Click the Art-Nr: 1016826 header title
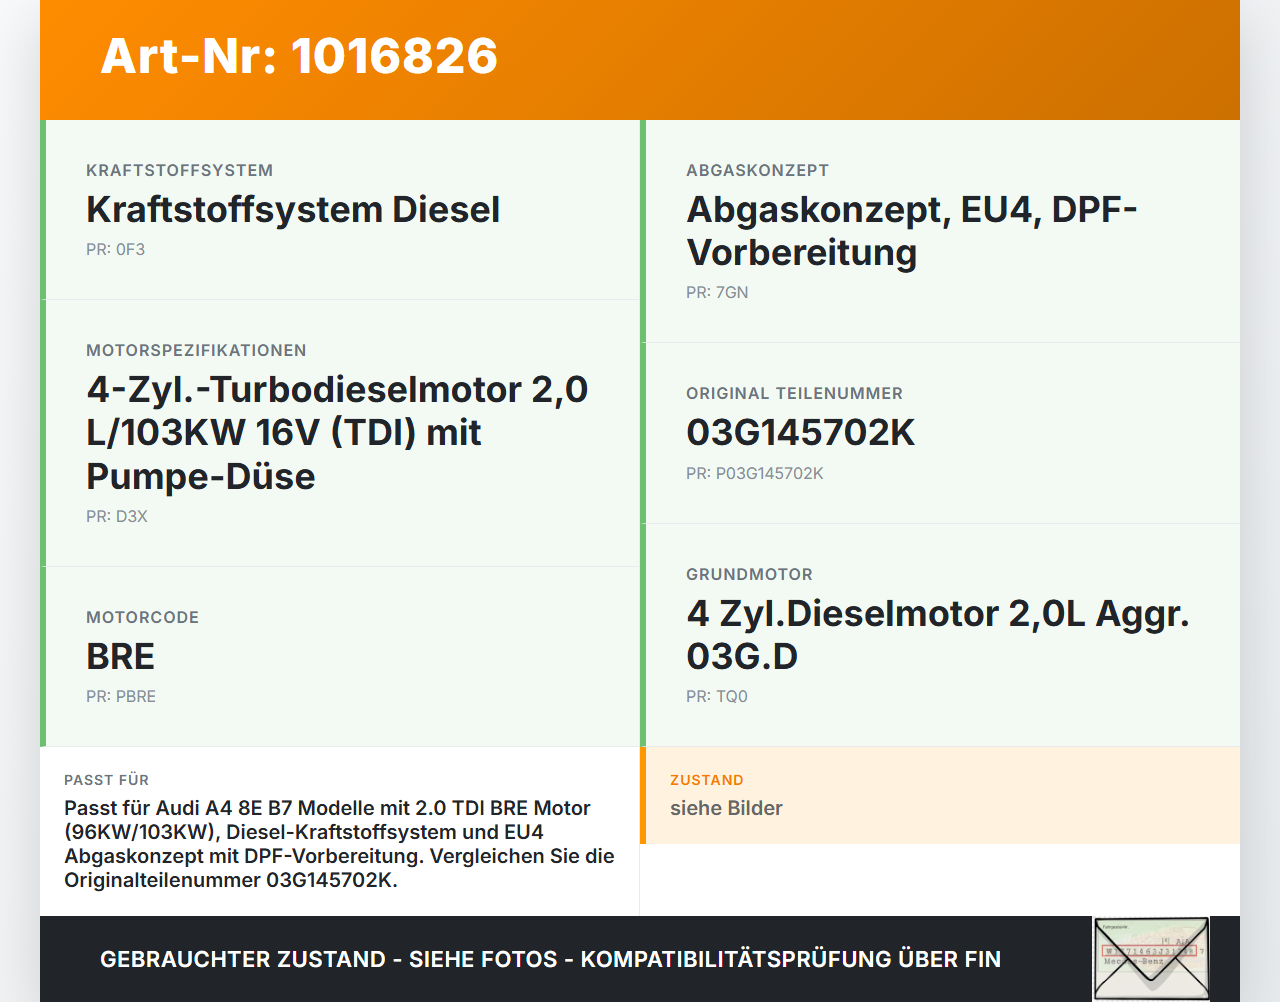Viewport: 1280px width, 1002px height. click(x=299, y=56)
